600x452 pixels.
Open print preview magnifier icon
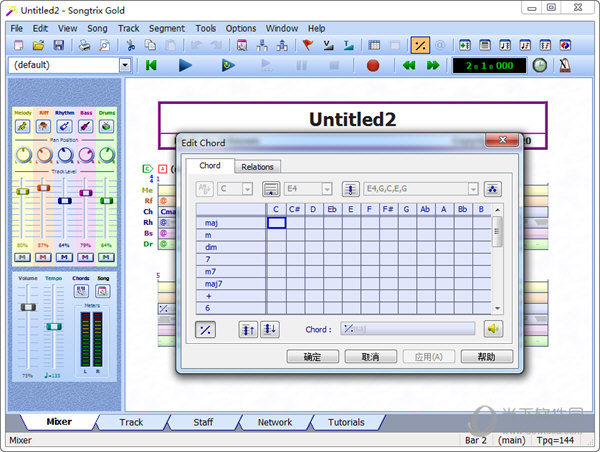pos(104,46)
